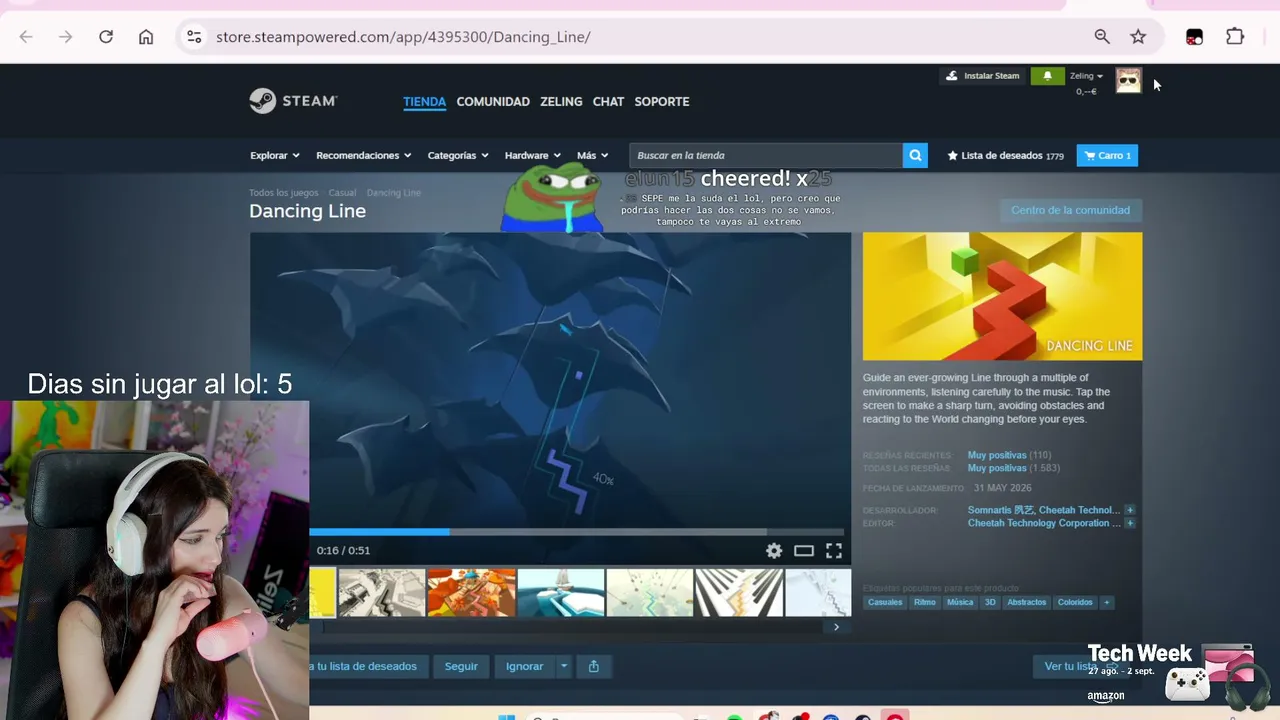Image resolution: width=1280 pixels, height=720 pixels.
Task: Seek the video progress bar
Action: [577, 532]
